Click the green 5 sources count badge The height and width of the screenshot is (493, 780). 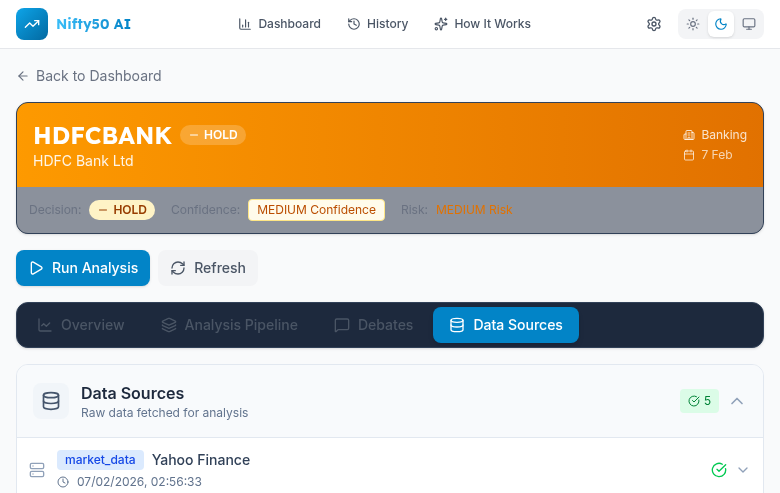click(699, 401)
